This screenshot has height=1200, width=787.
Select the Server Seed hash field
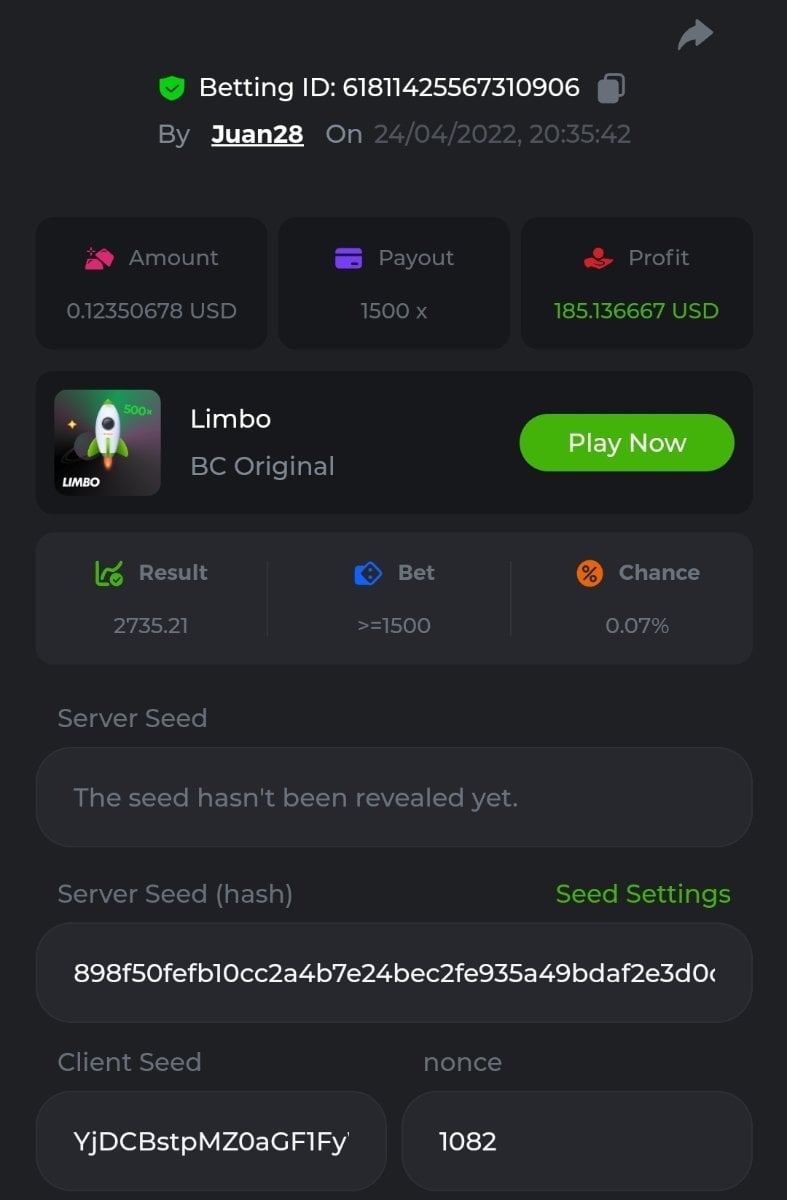[393, 973]
